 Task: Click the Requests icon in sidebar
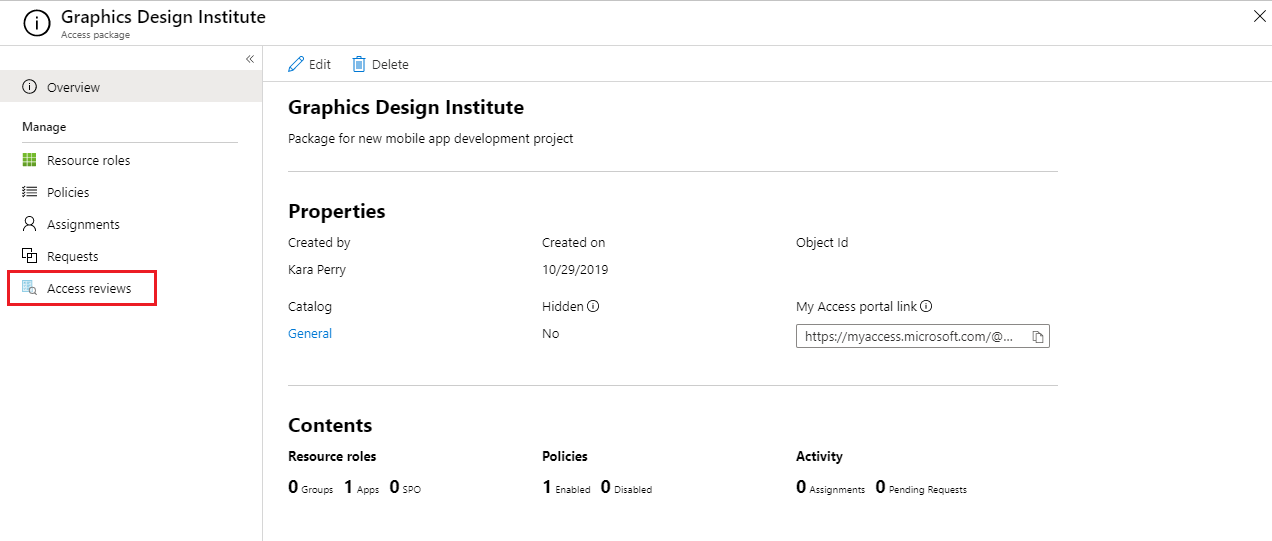tap(29, 256)
